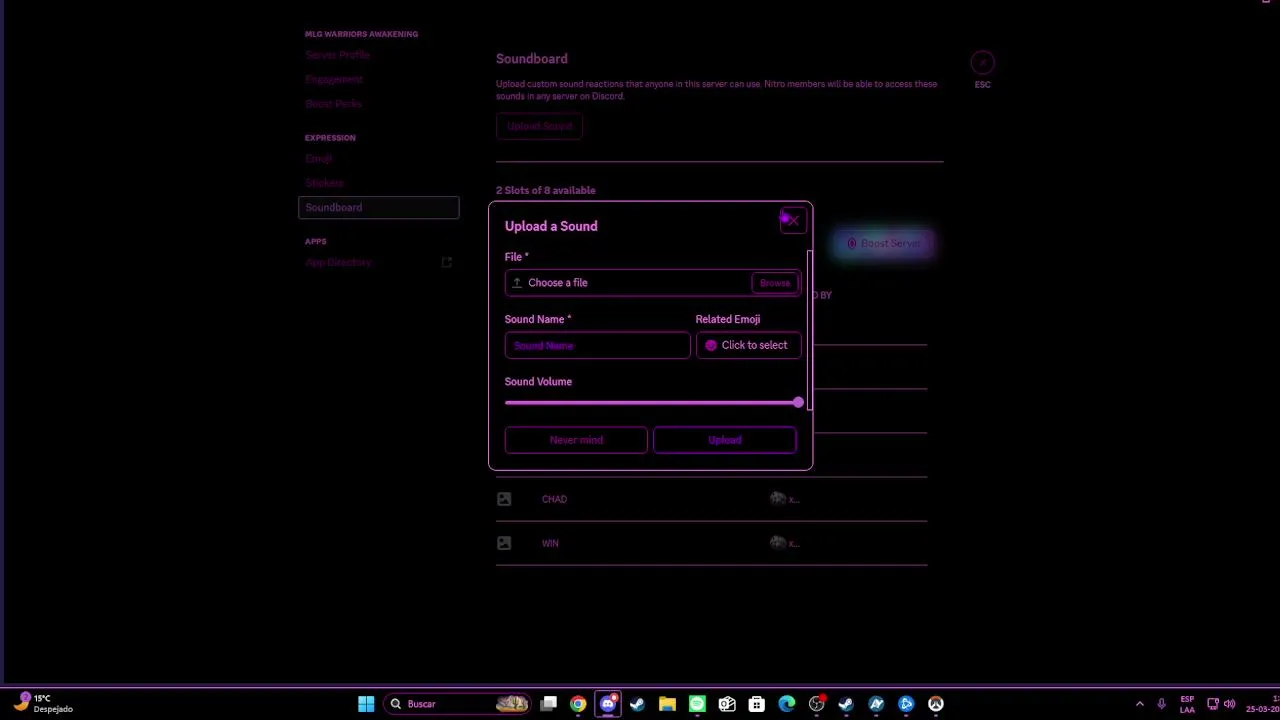Click the WIN sound row name

[x=550, y=543]
